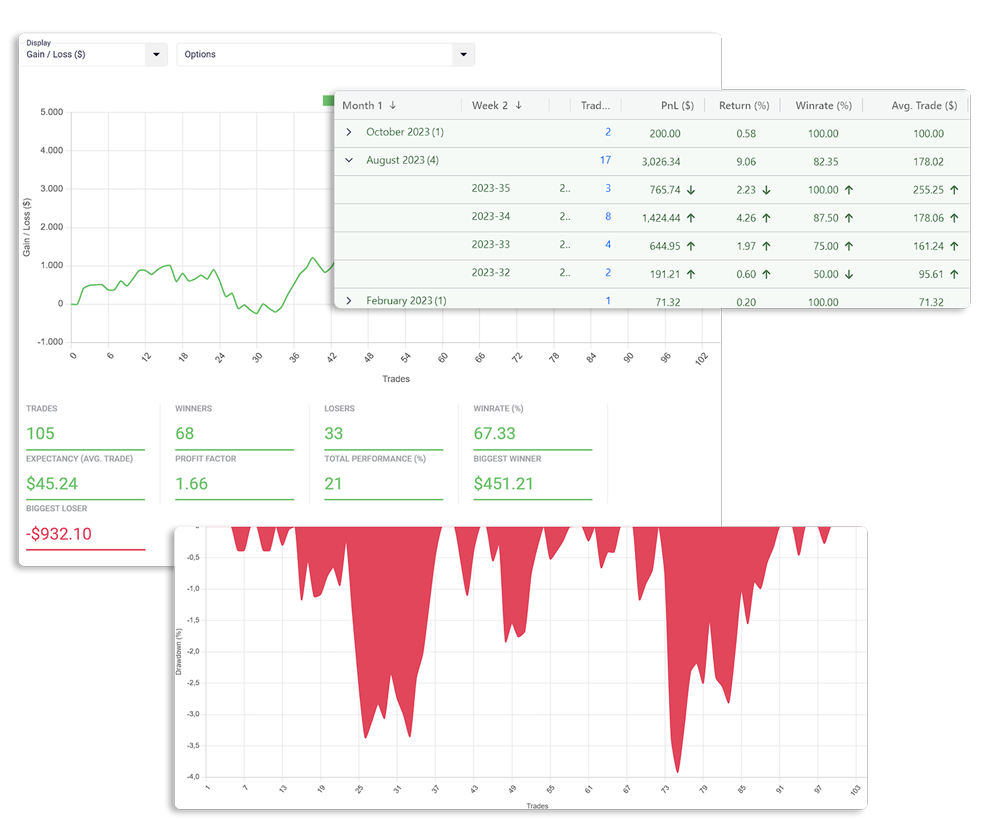Open the Options dropdown
This screenshot has width=1000, height=833.
tap(462, 55)
